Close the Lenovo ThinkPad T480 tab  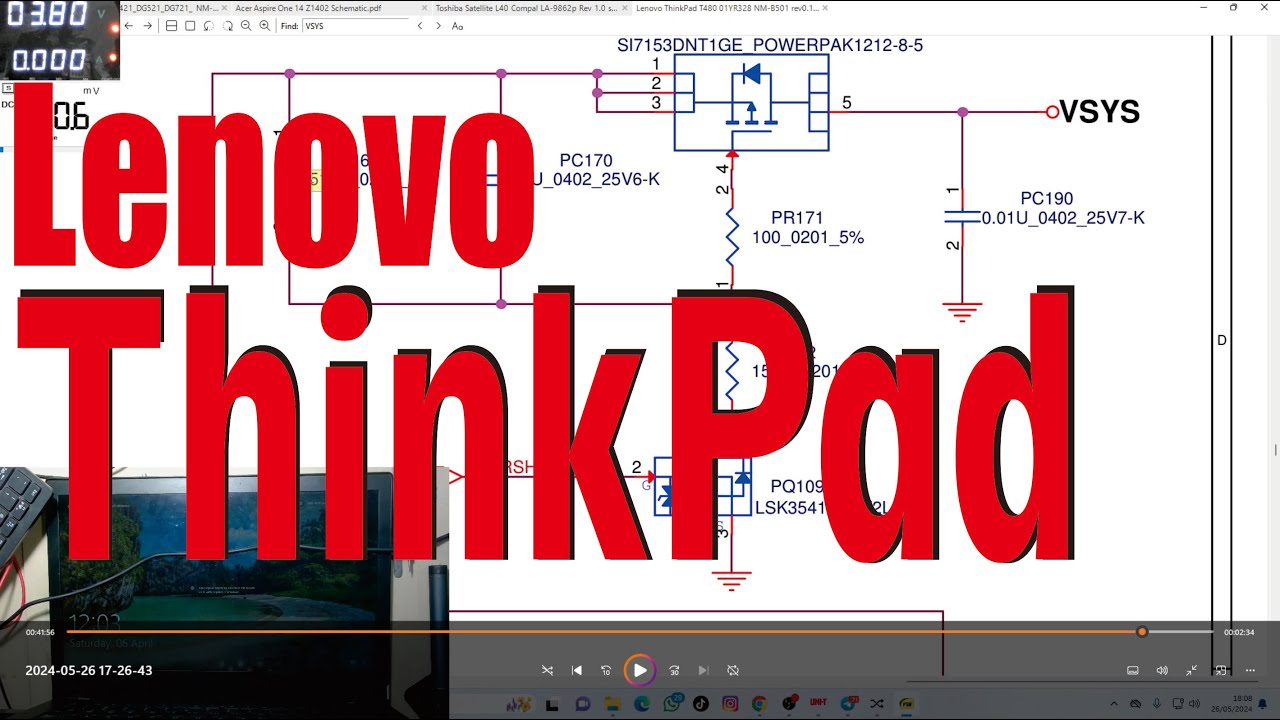pos(824,8)
